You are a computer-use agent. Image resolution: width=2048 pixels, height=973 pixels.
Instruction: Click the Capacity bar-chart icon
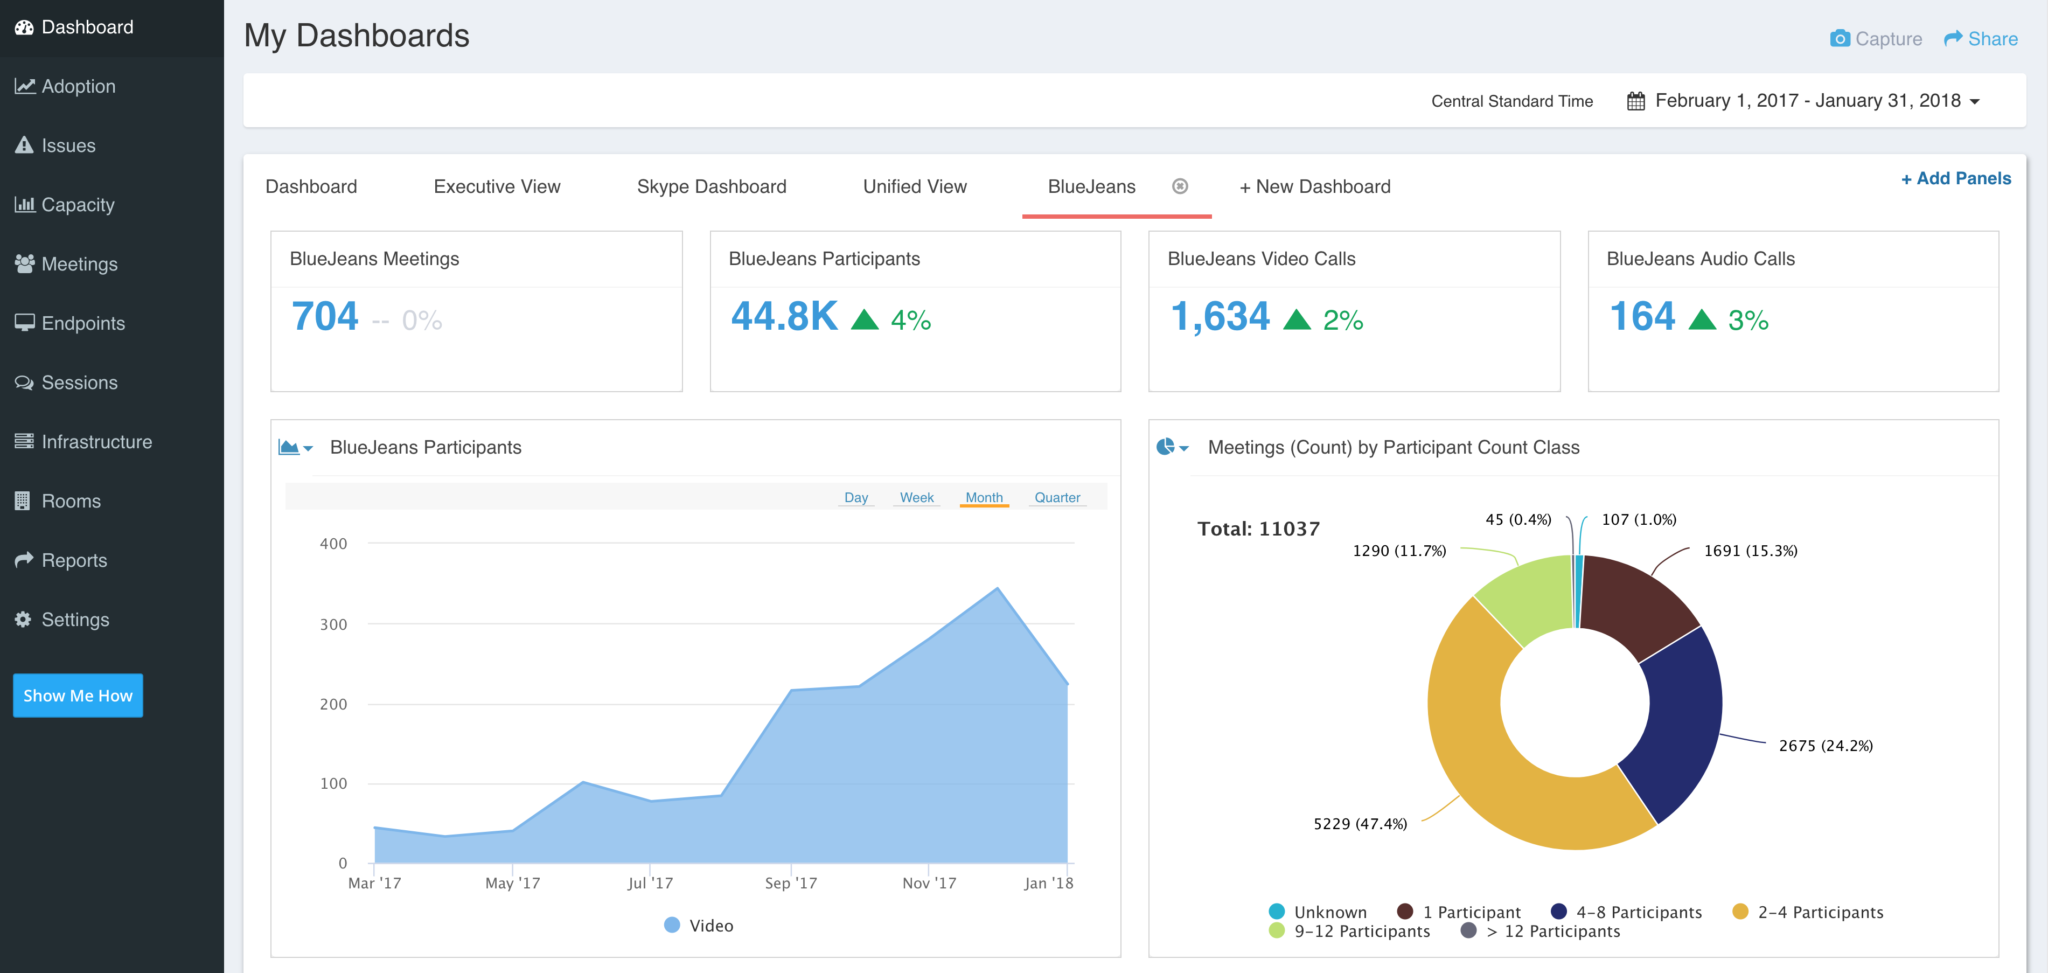(25, 205)
